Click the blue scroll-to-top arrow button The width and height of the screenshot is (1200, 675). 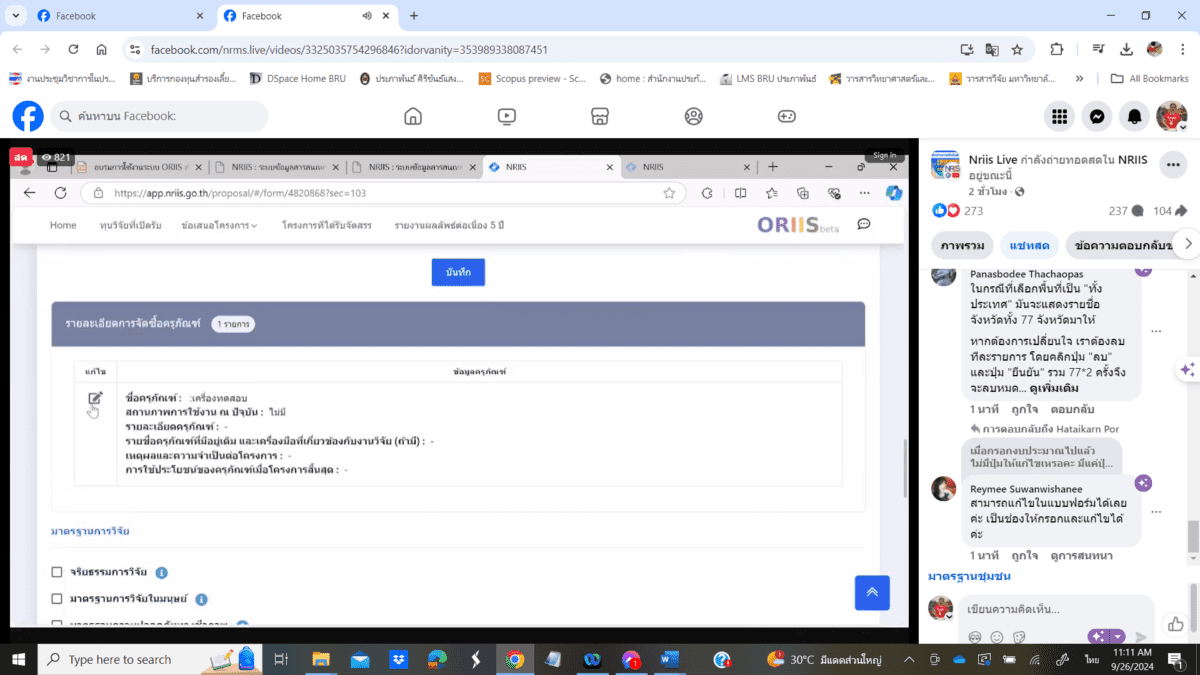pyautogui.click(x=872, y=592)
